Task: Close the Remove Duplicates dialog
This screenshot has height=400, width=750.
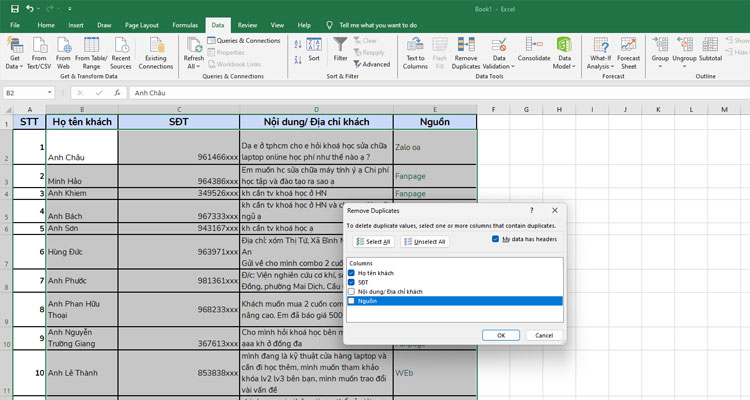Action: (x=554, y=210)
